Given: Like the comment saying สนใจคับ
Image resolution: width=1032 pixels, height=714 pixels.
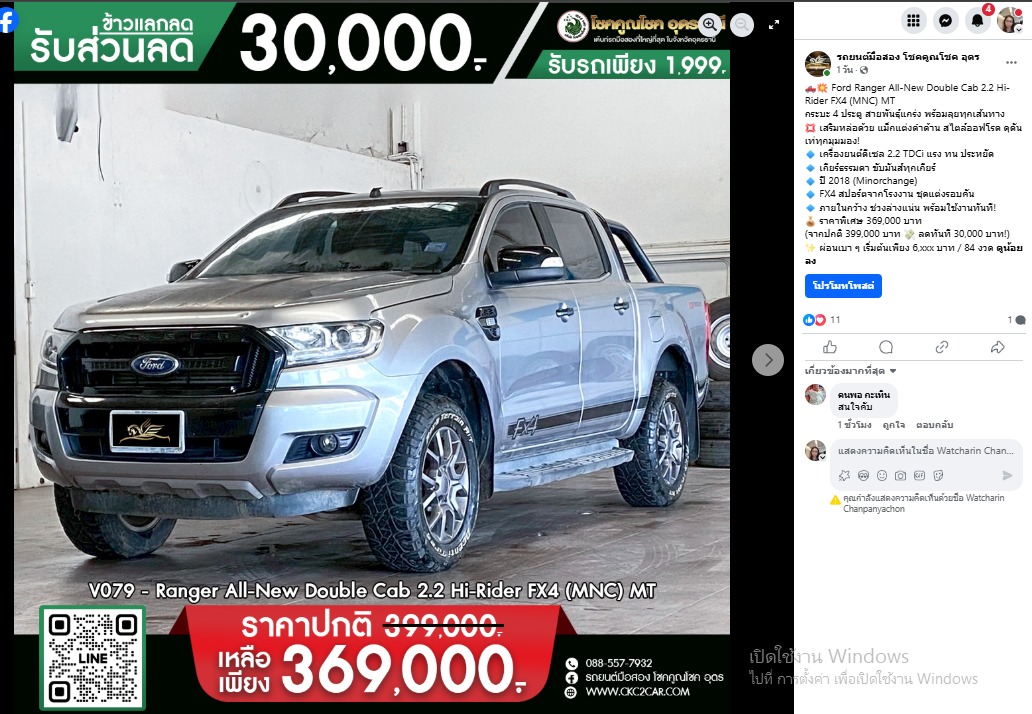Looking at the screenshot, I should [894, 425].
